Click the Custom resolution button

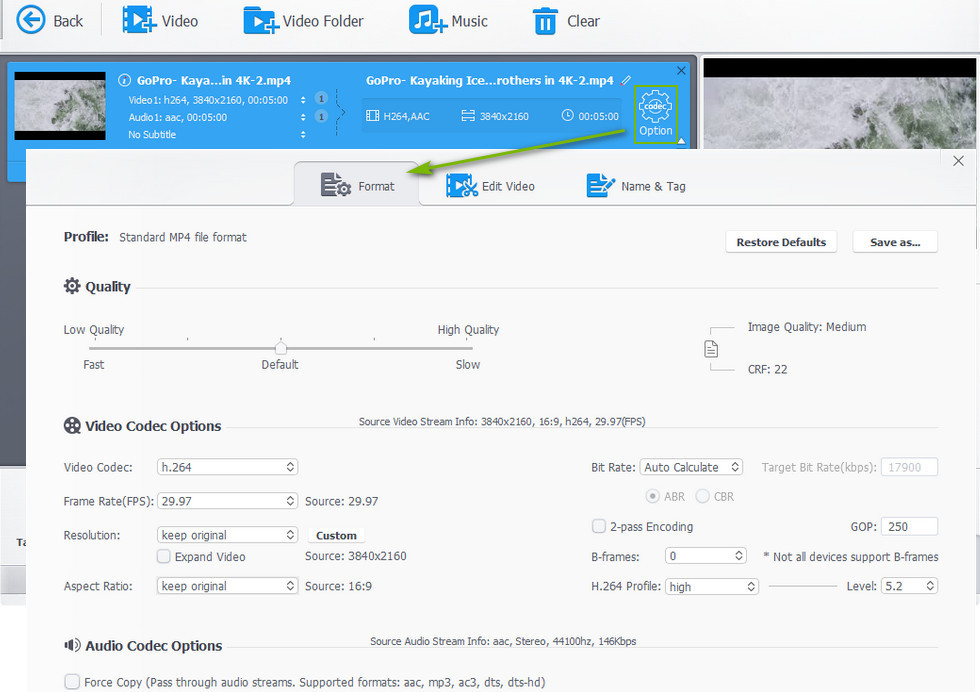point(336,535)
